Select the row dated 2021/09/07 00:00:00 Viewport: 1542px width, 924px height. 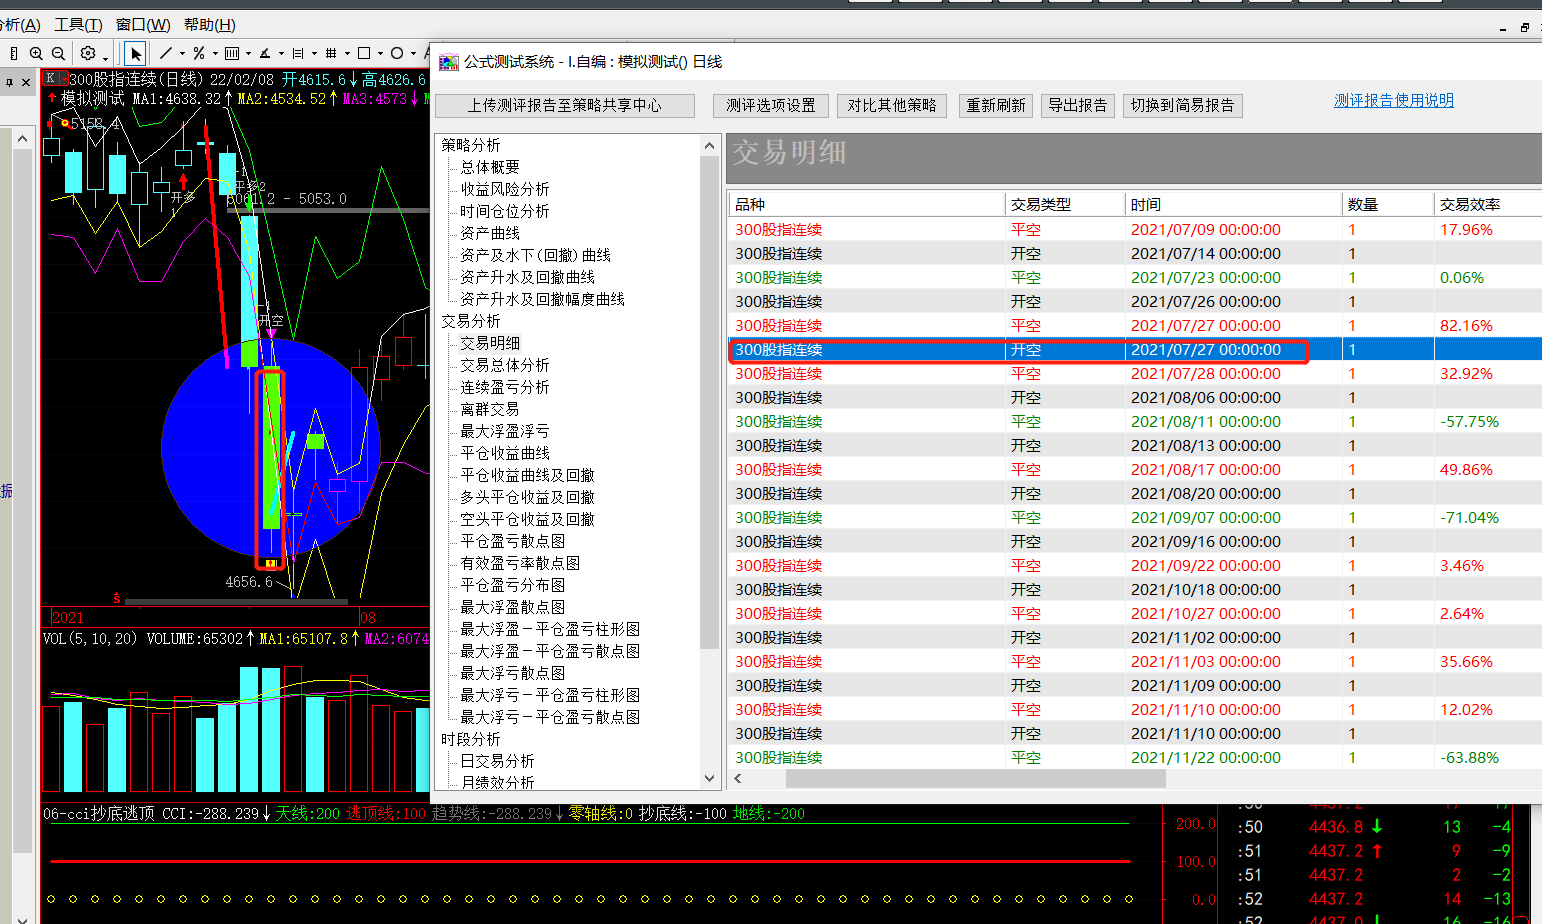tap(1135, 518)
